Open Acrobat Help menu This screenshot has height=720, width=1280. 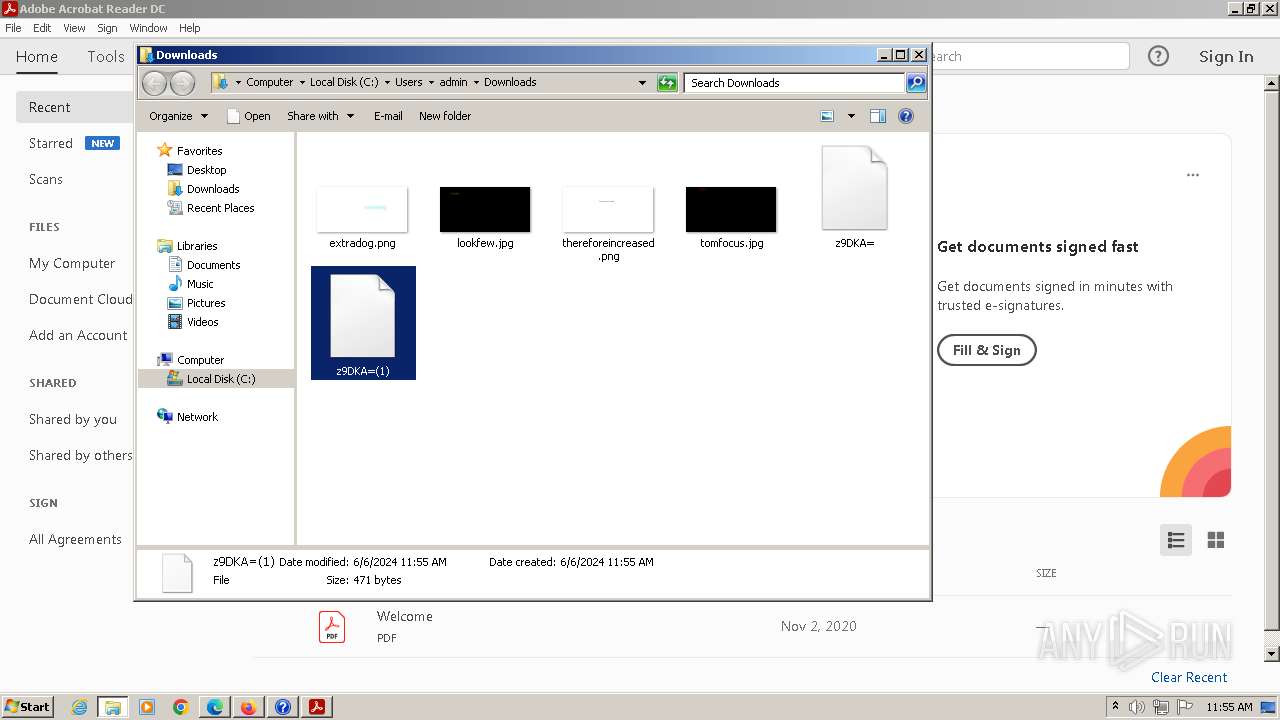(190, 28)
